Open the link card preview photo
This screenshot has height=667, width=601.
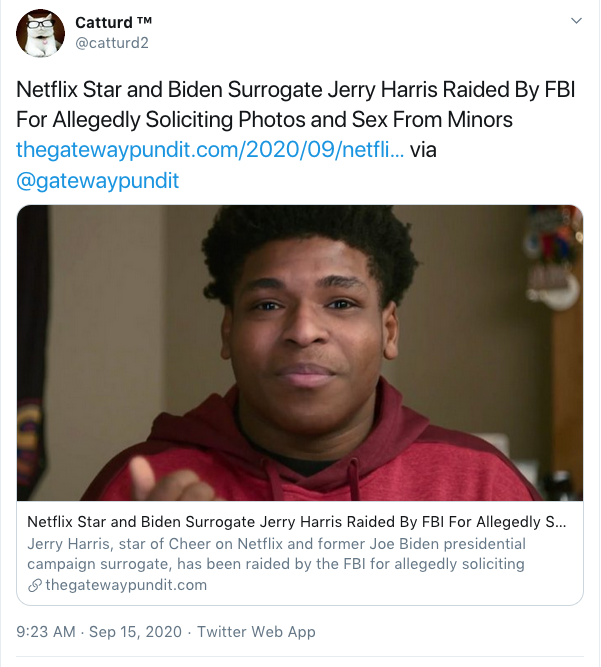(x=300, y=352)
